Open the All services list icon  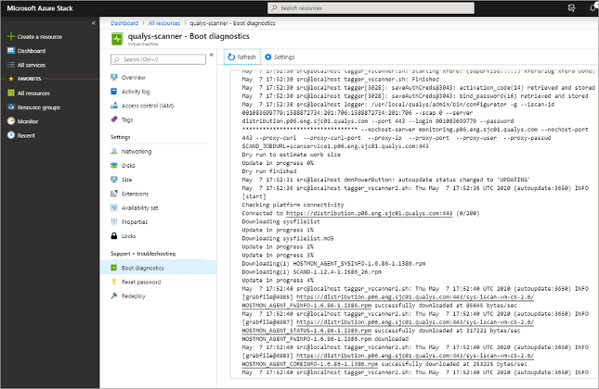click(11, 65)
